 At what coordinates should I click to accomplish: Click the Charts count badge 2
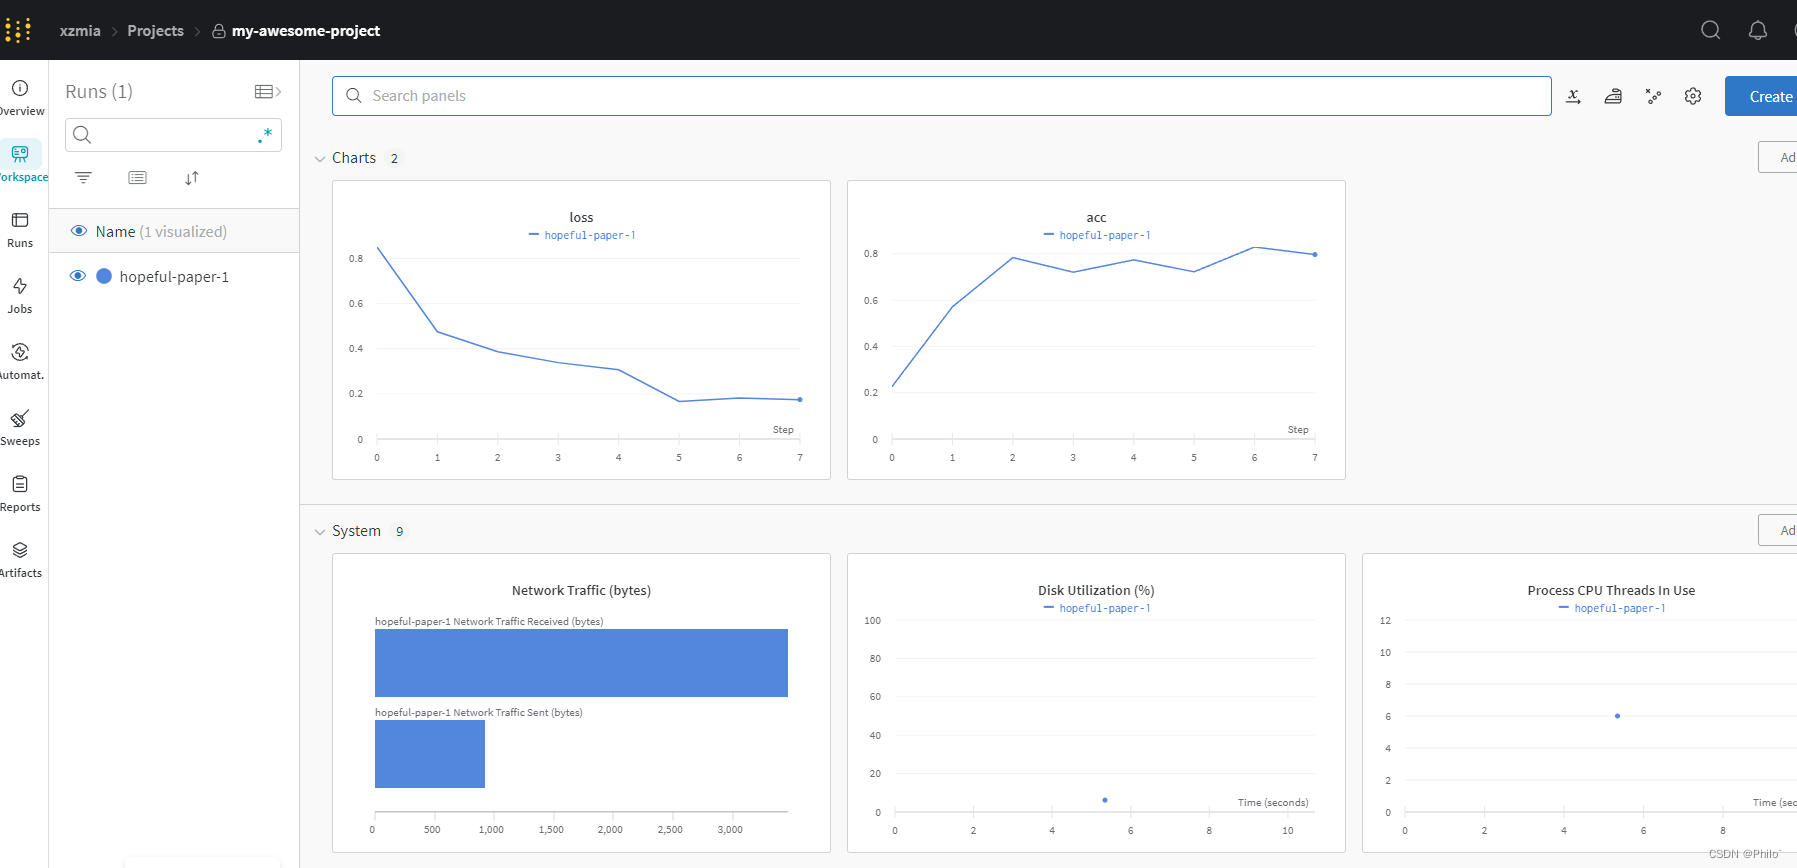394,159
